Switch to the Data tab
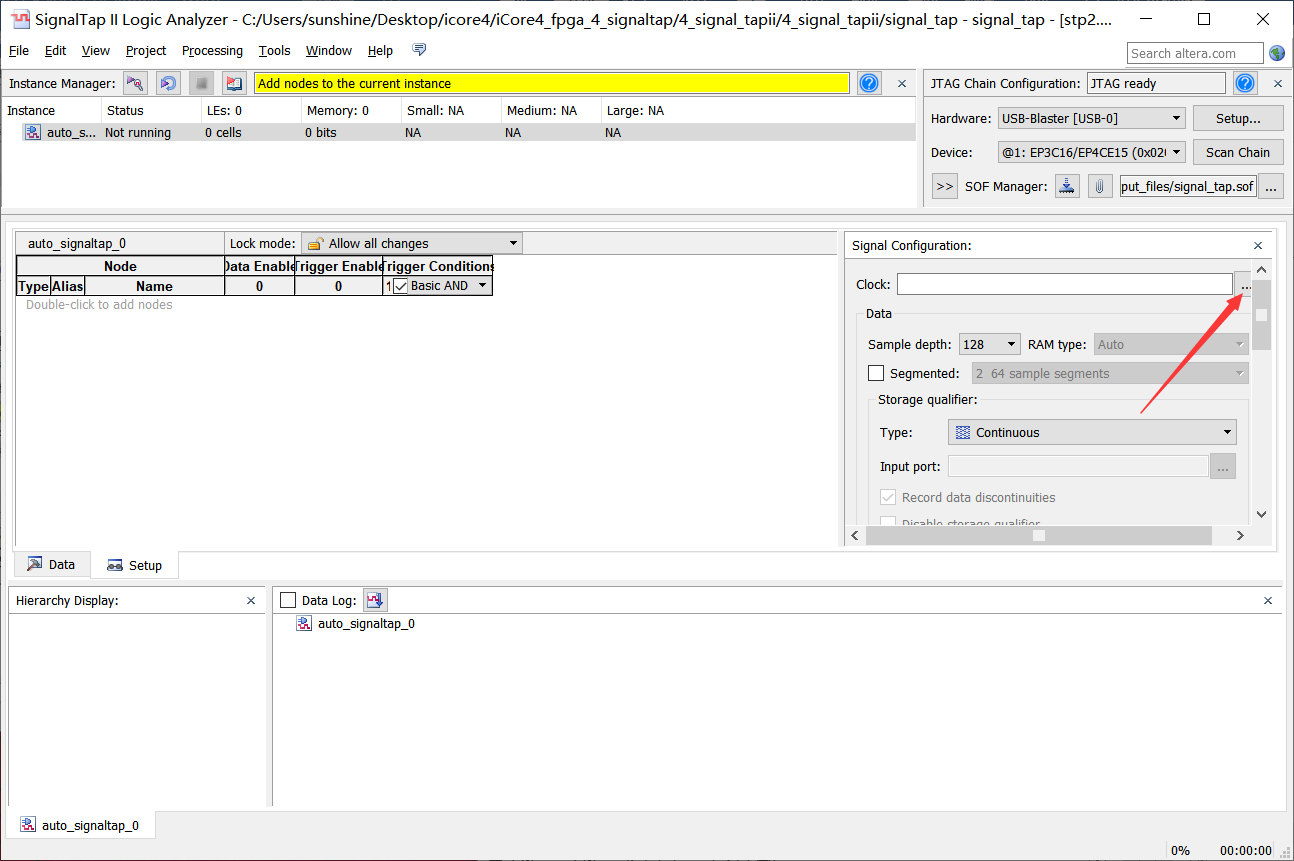This screenshot has height=861, width=1294. click(x=51, y=564)
